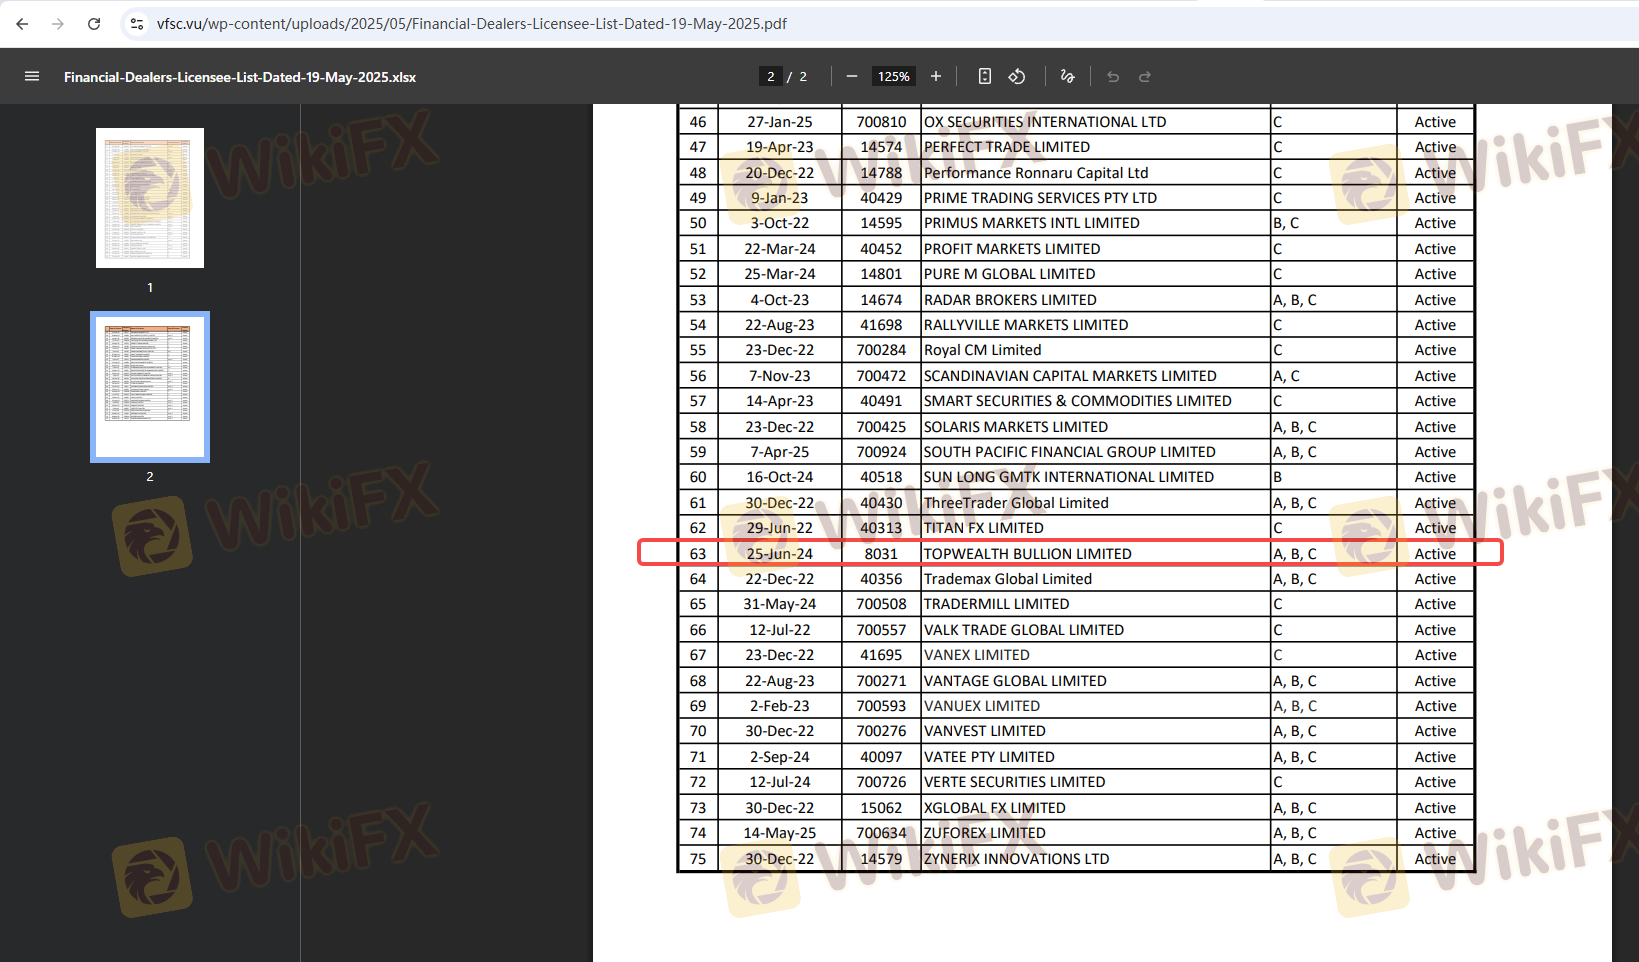Go back using browser back arrow

(x=22, y=24)
